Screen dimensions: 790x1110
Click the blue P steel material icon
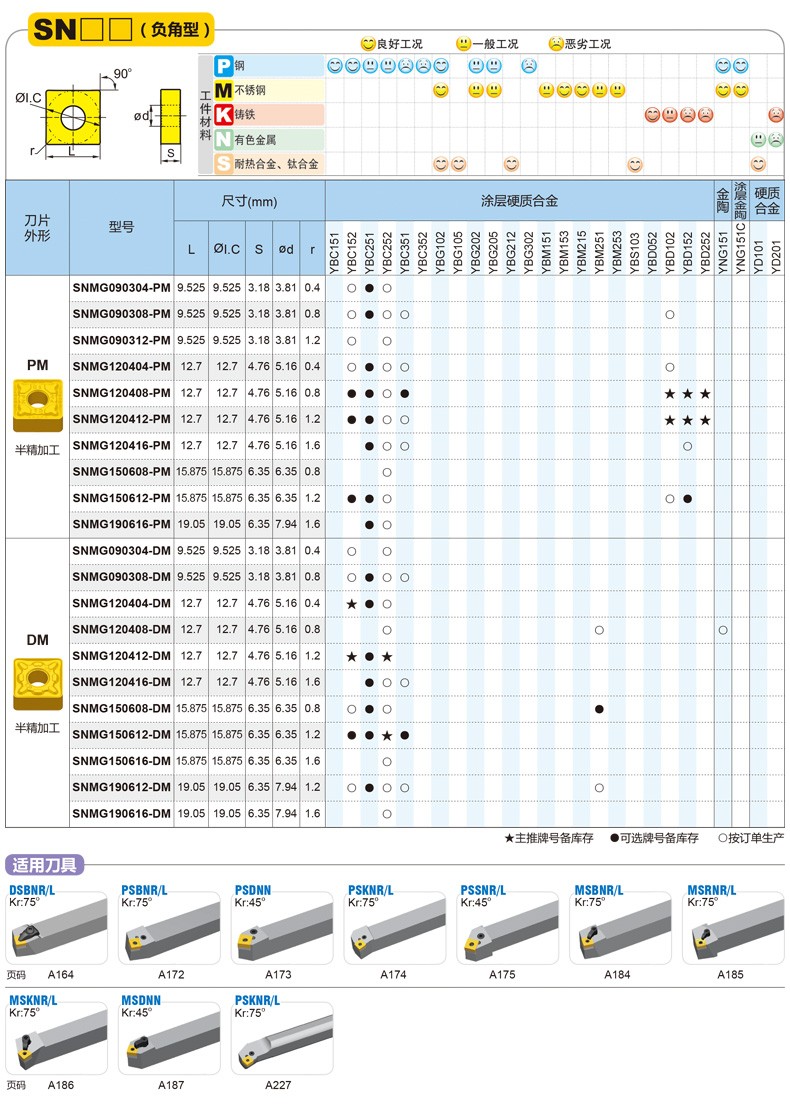[x=224, y=66]
